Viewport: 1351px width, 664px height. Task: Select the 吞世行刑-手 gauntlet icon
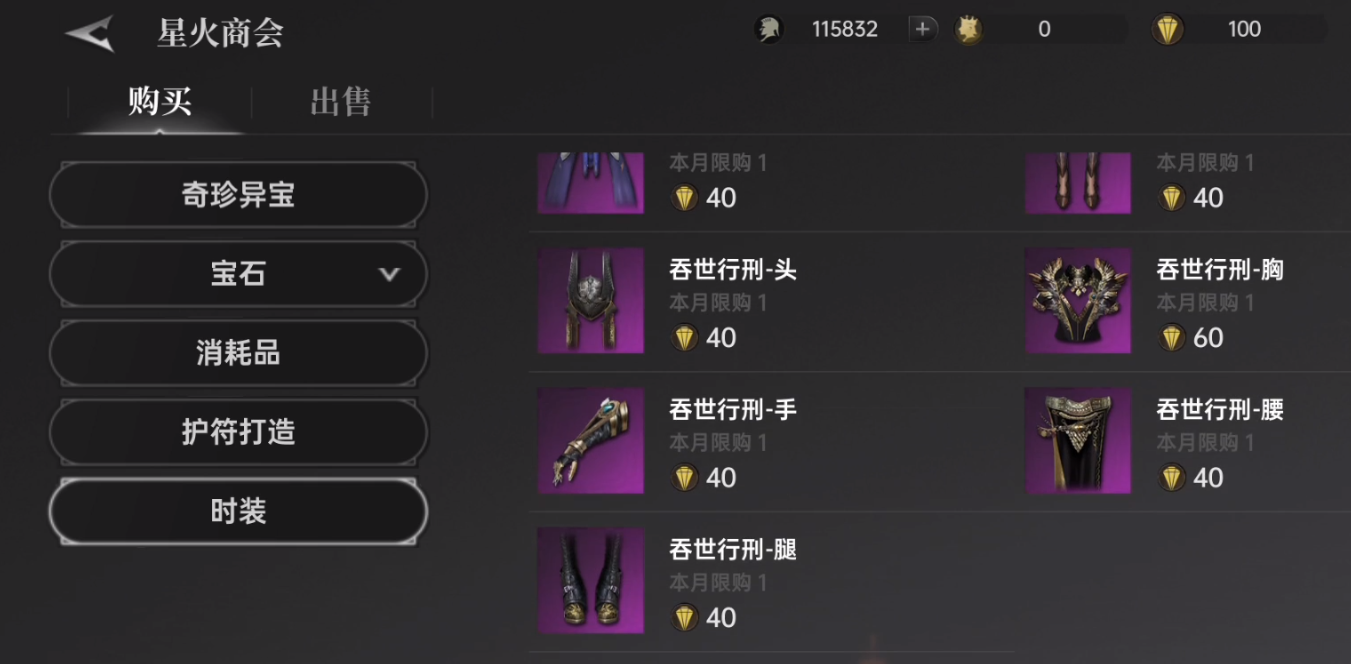point(590,441)
